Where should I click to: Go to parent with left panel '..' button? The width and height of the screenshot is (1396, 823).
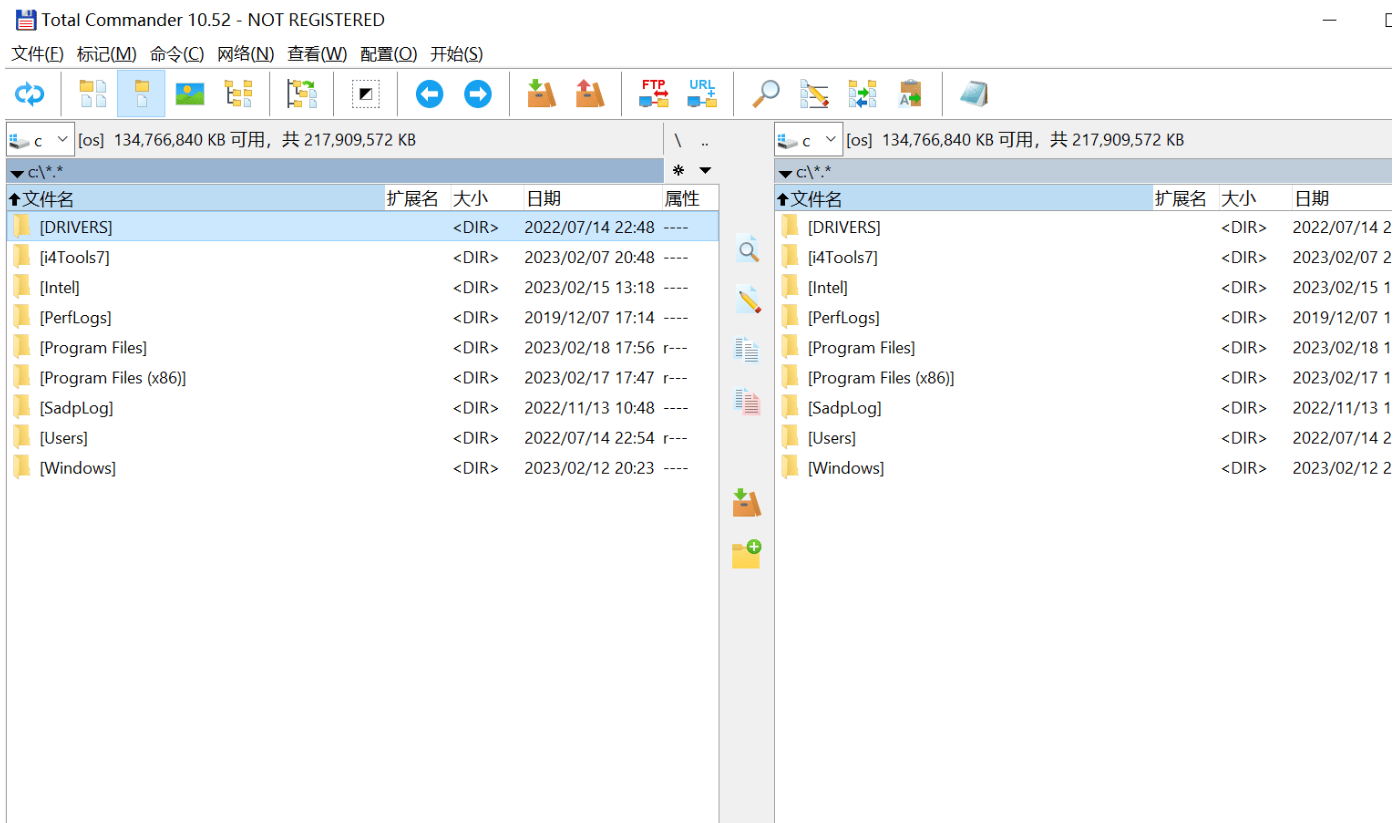[x=705, y=141]
